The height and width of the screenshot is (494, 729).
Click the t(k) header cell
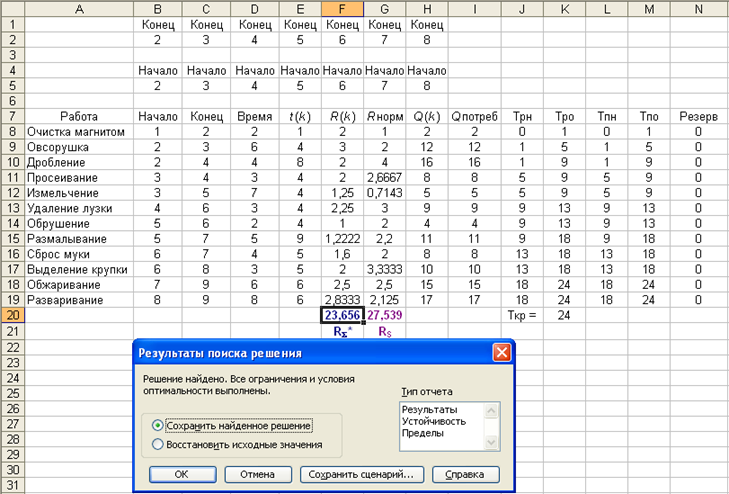(300, 116)
